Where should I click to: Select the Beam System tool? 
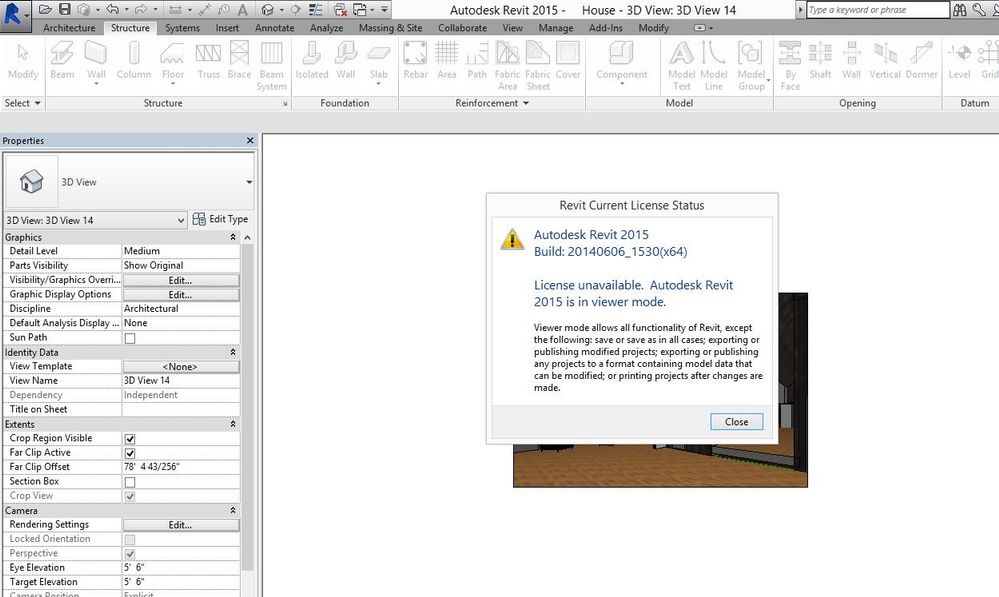(x=271, y=66)
